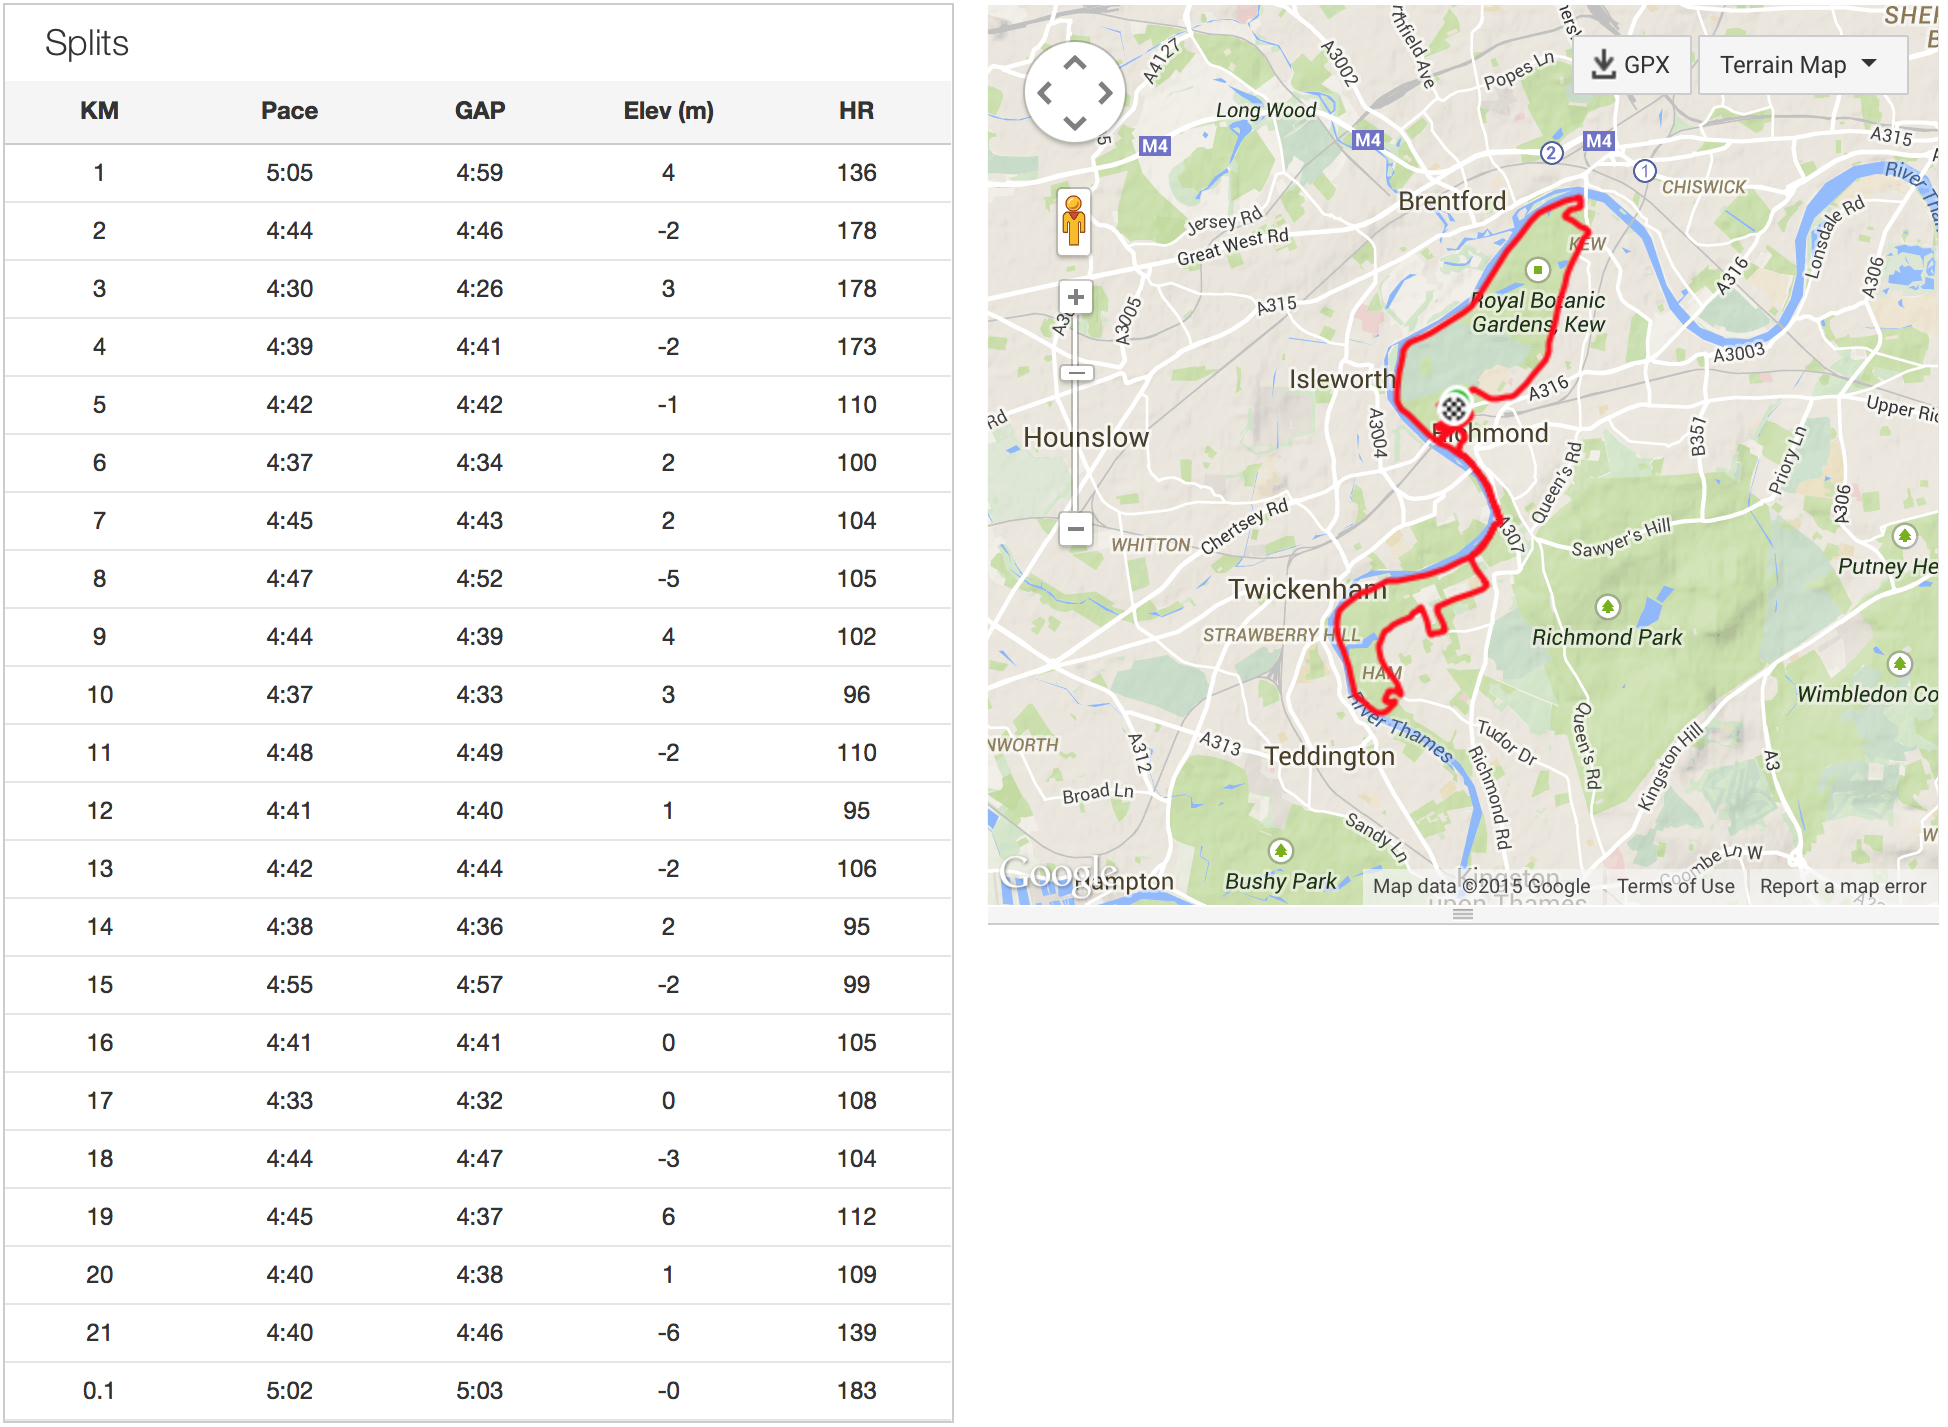The image size is (1948, 1427).
Task: Click the HR column header
Action: 856,111
